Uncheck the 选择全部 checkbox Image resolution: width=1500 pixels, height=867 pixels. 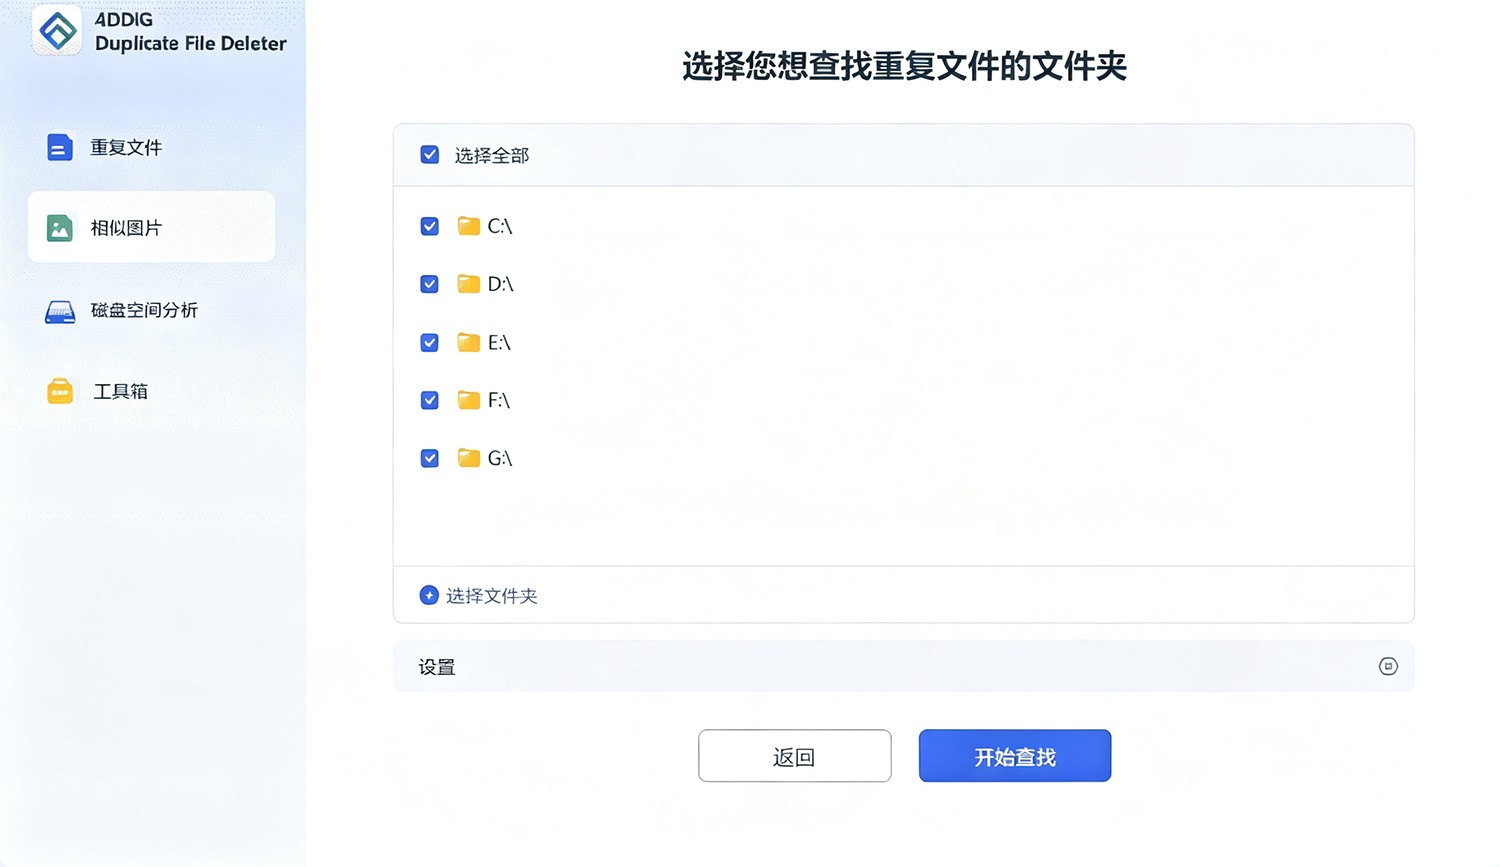430,155
